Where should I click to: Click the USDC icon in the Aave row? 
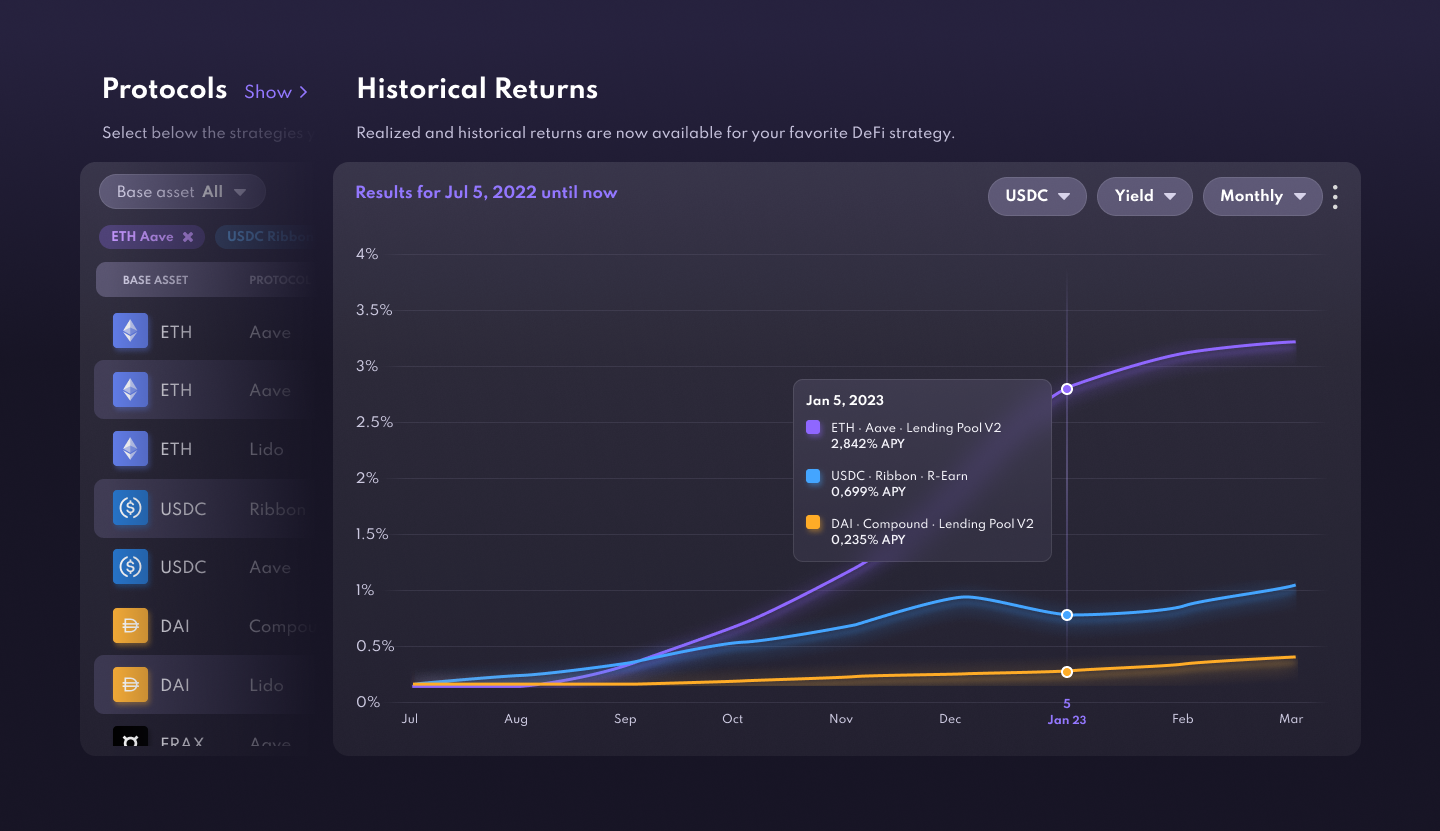coord(130,567)
